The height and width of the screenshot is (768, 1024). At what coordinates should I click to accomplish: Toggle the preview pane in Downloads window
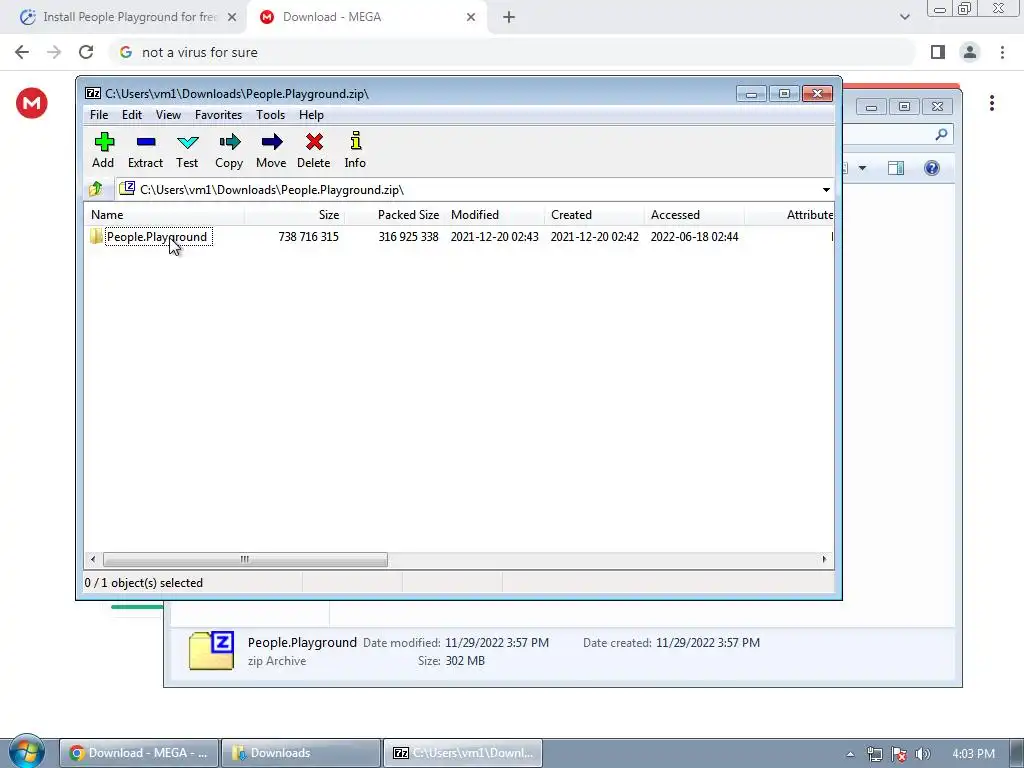(x=896, y=168)
